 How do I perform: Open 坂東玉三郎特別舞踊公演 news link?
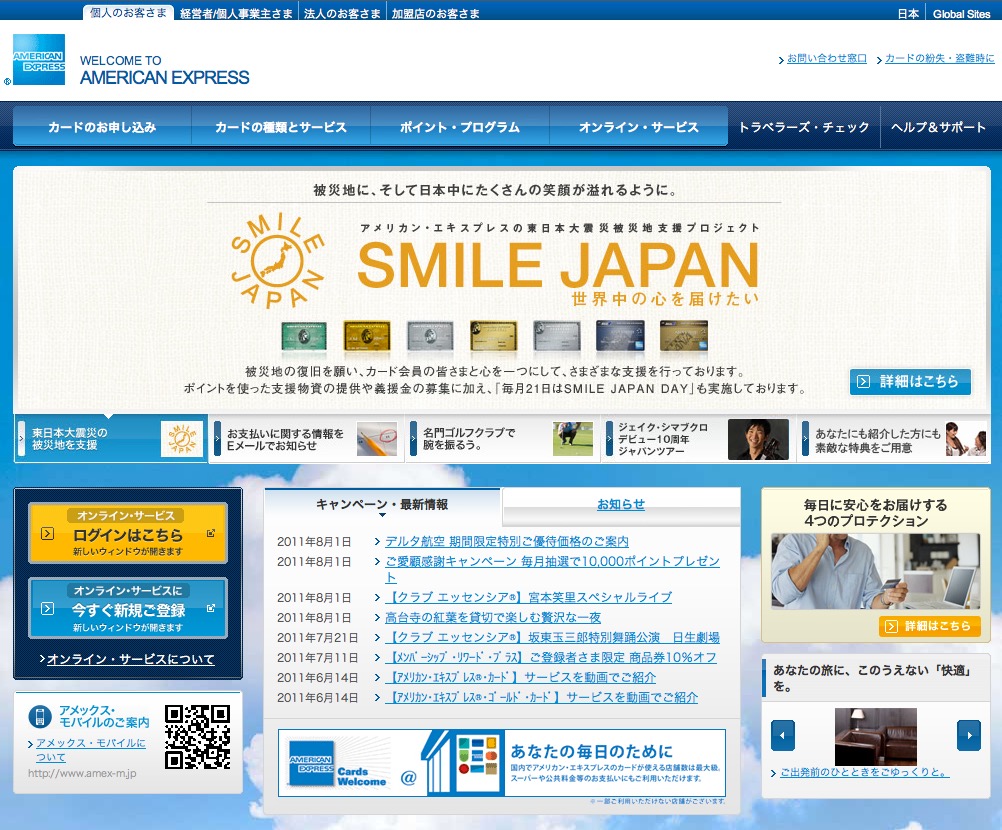(552, 637)
